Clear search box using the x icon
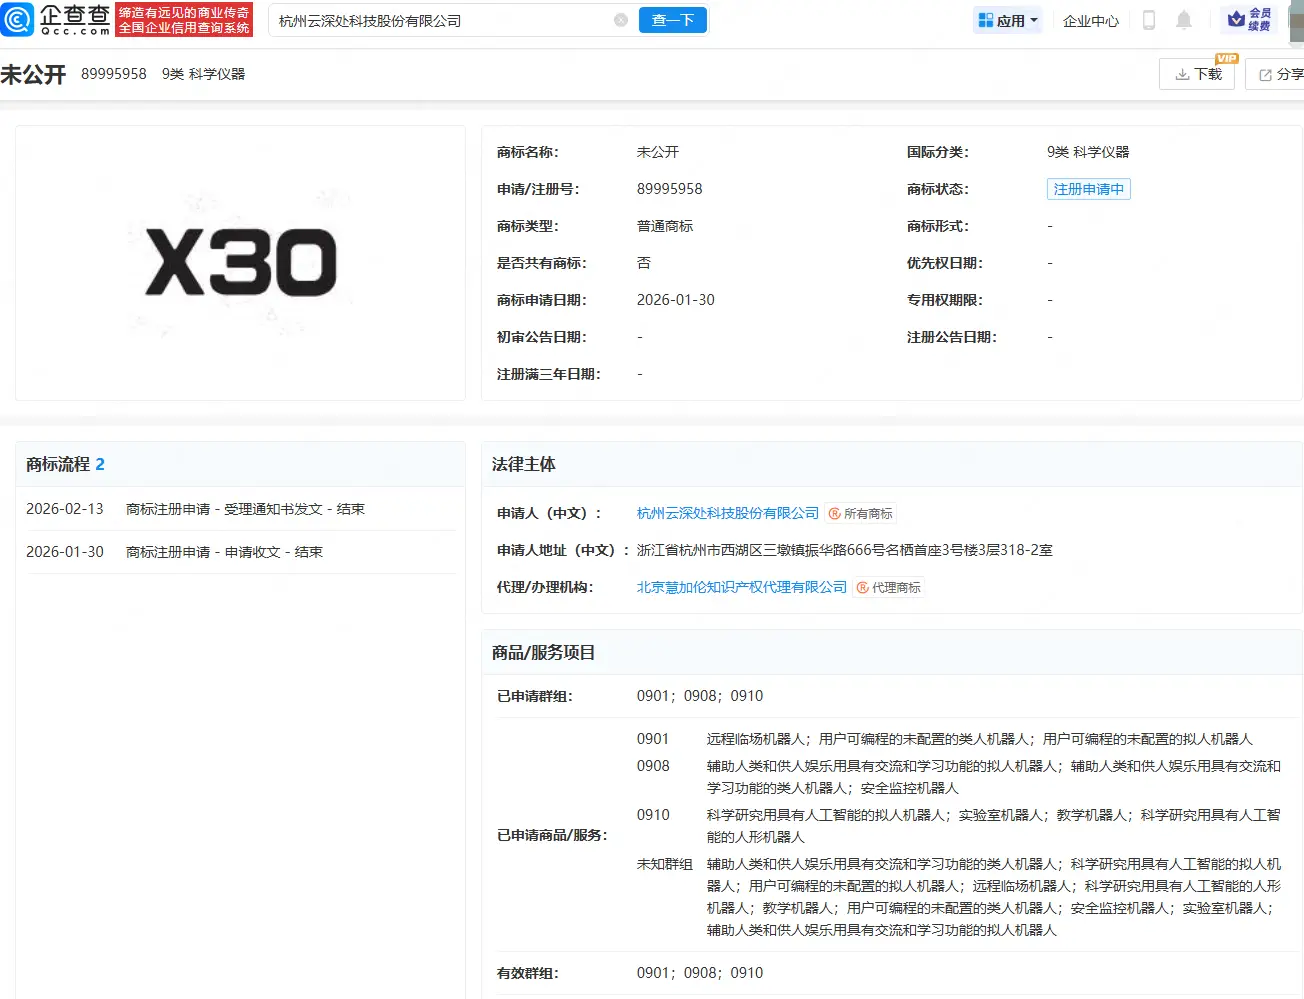Viewport: 1304px width, 999px height. coord(621,19)
